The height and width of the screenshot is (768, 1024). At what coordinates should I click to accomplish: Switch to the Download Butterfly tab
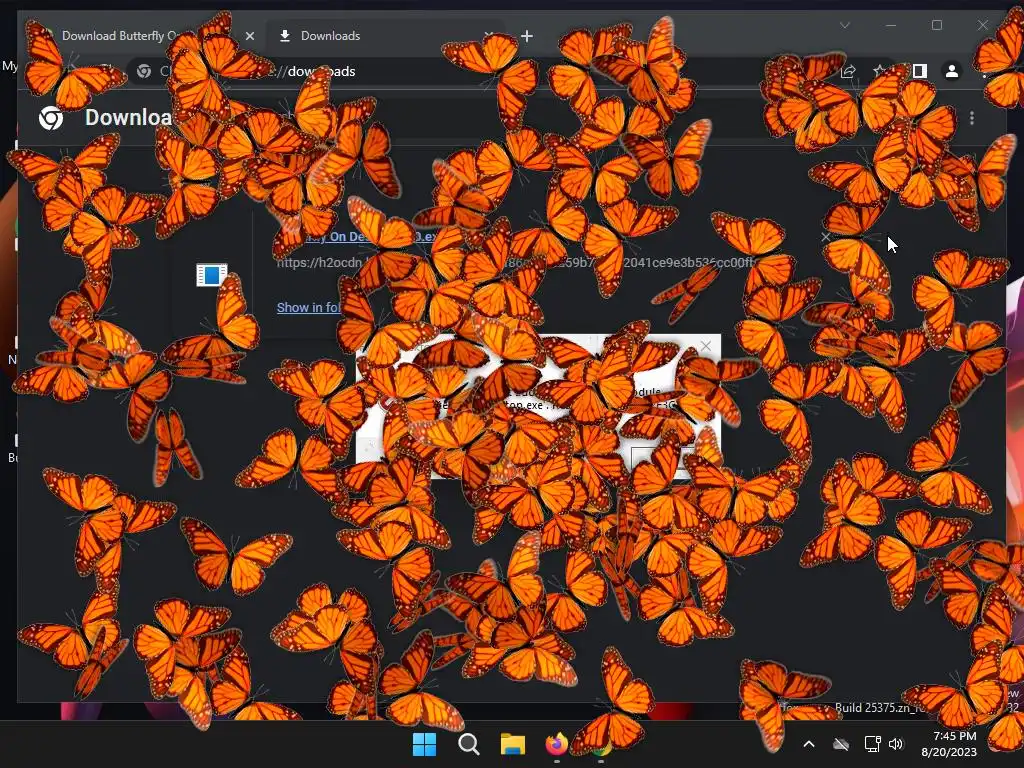[140, 36]
